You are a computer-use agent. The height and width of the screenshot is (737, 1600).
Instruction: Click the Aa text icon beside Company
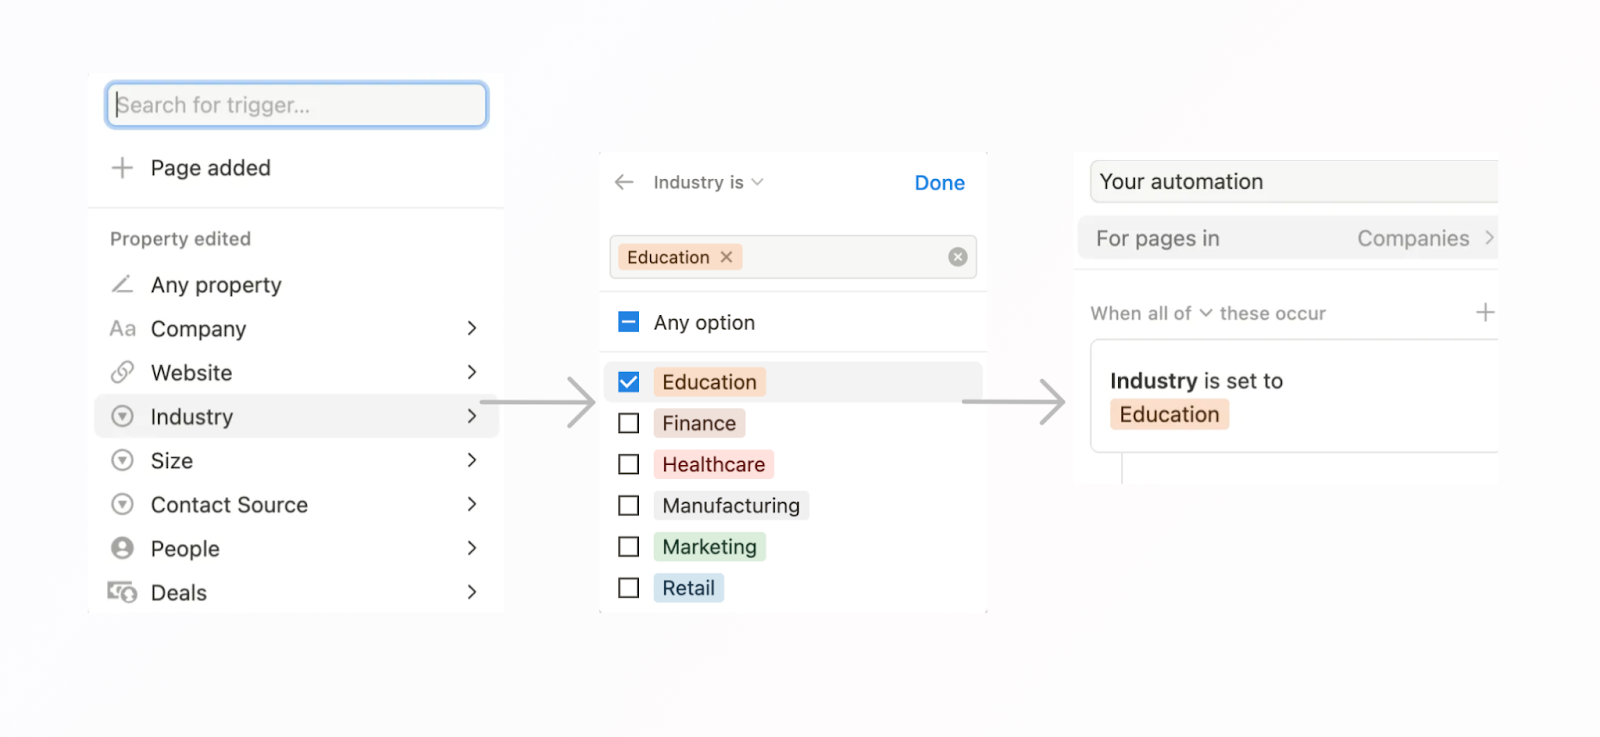click(x=122, y=329)
